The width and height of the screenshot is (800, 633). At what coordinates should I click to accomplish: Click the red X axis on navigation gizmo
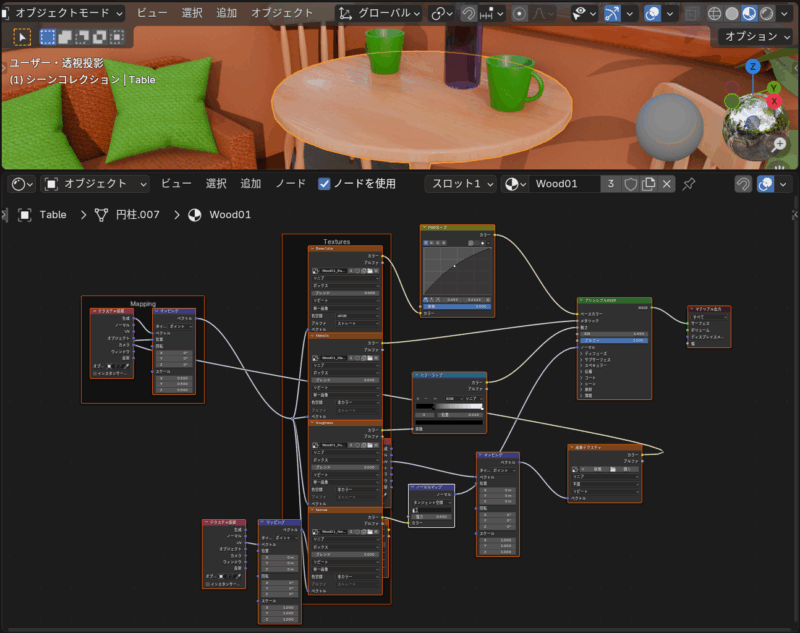pyautogui.click(x=774, y=101)
